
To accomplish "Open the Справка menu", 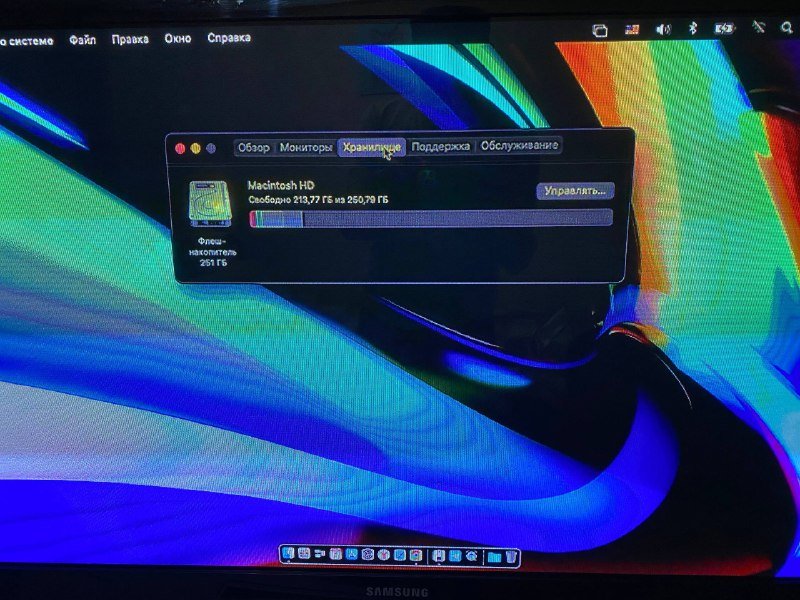I will tap(228, 40).
